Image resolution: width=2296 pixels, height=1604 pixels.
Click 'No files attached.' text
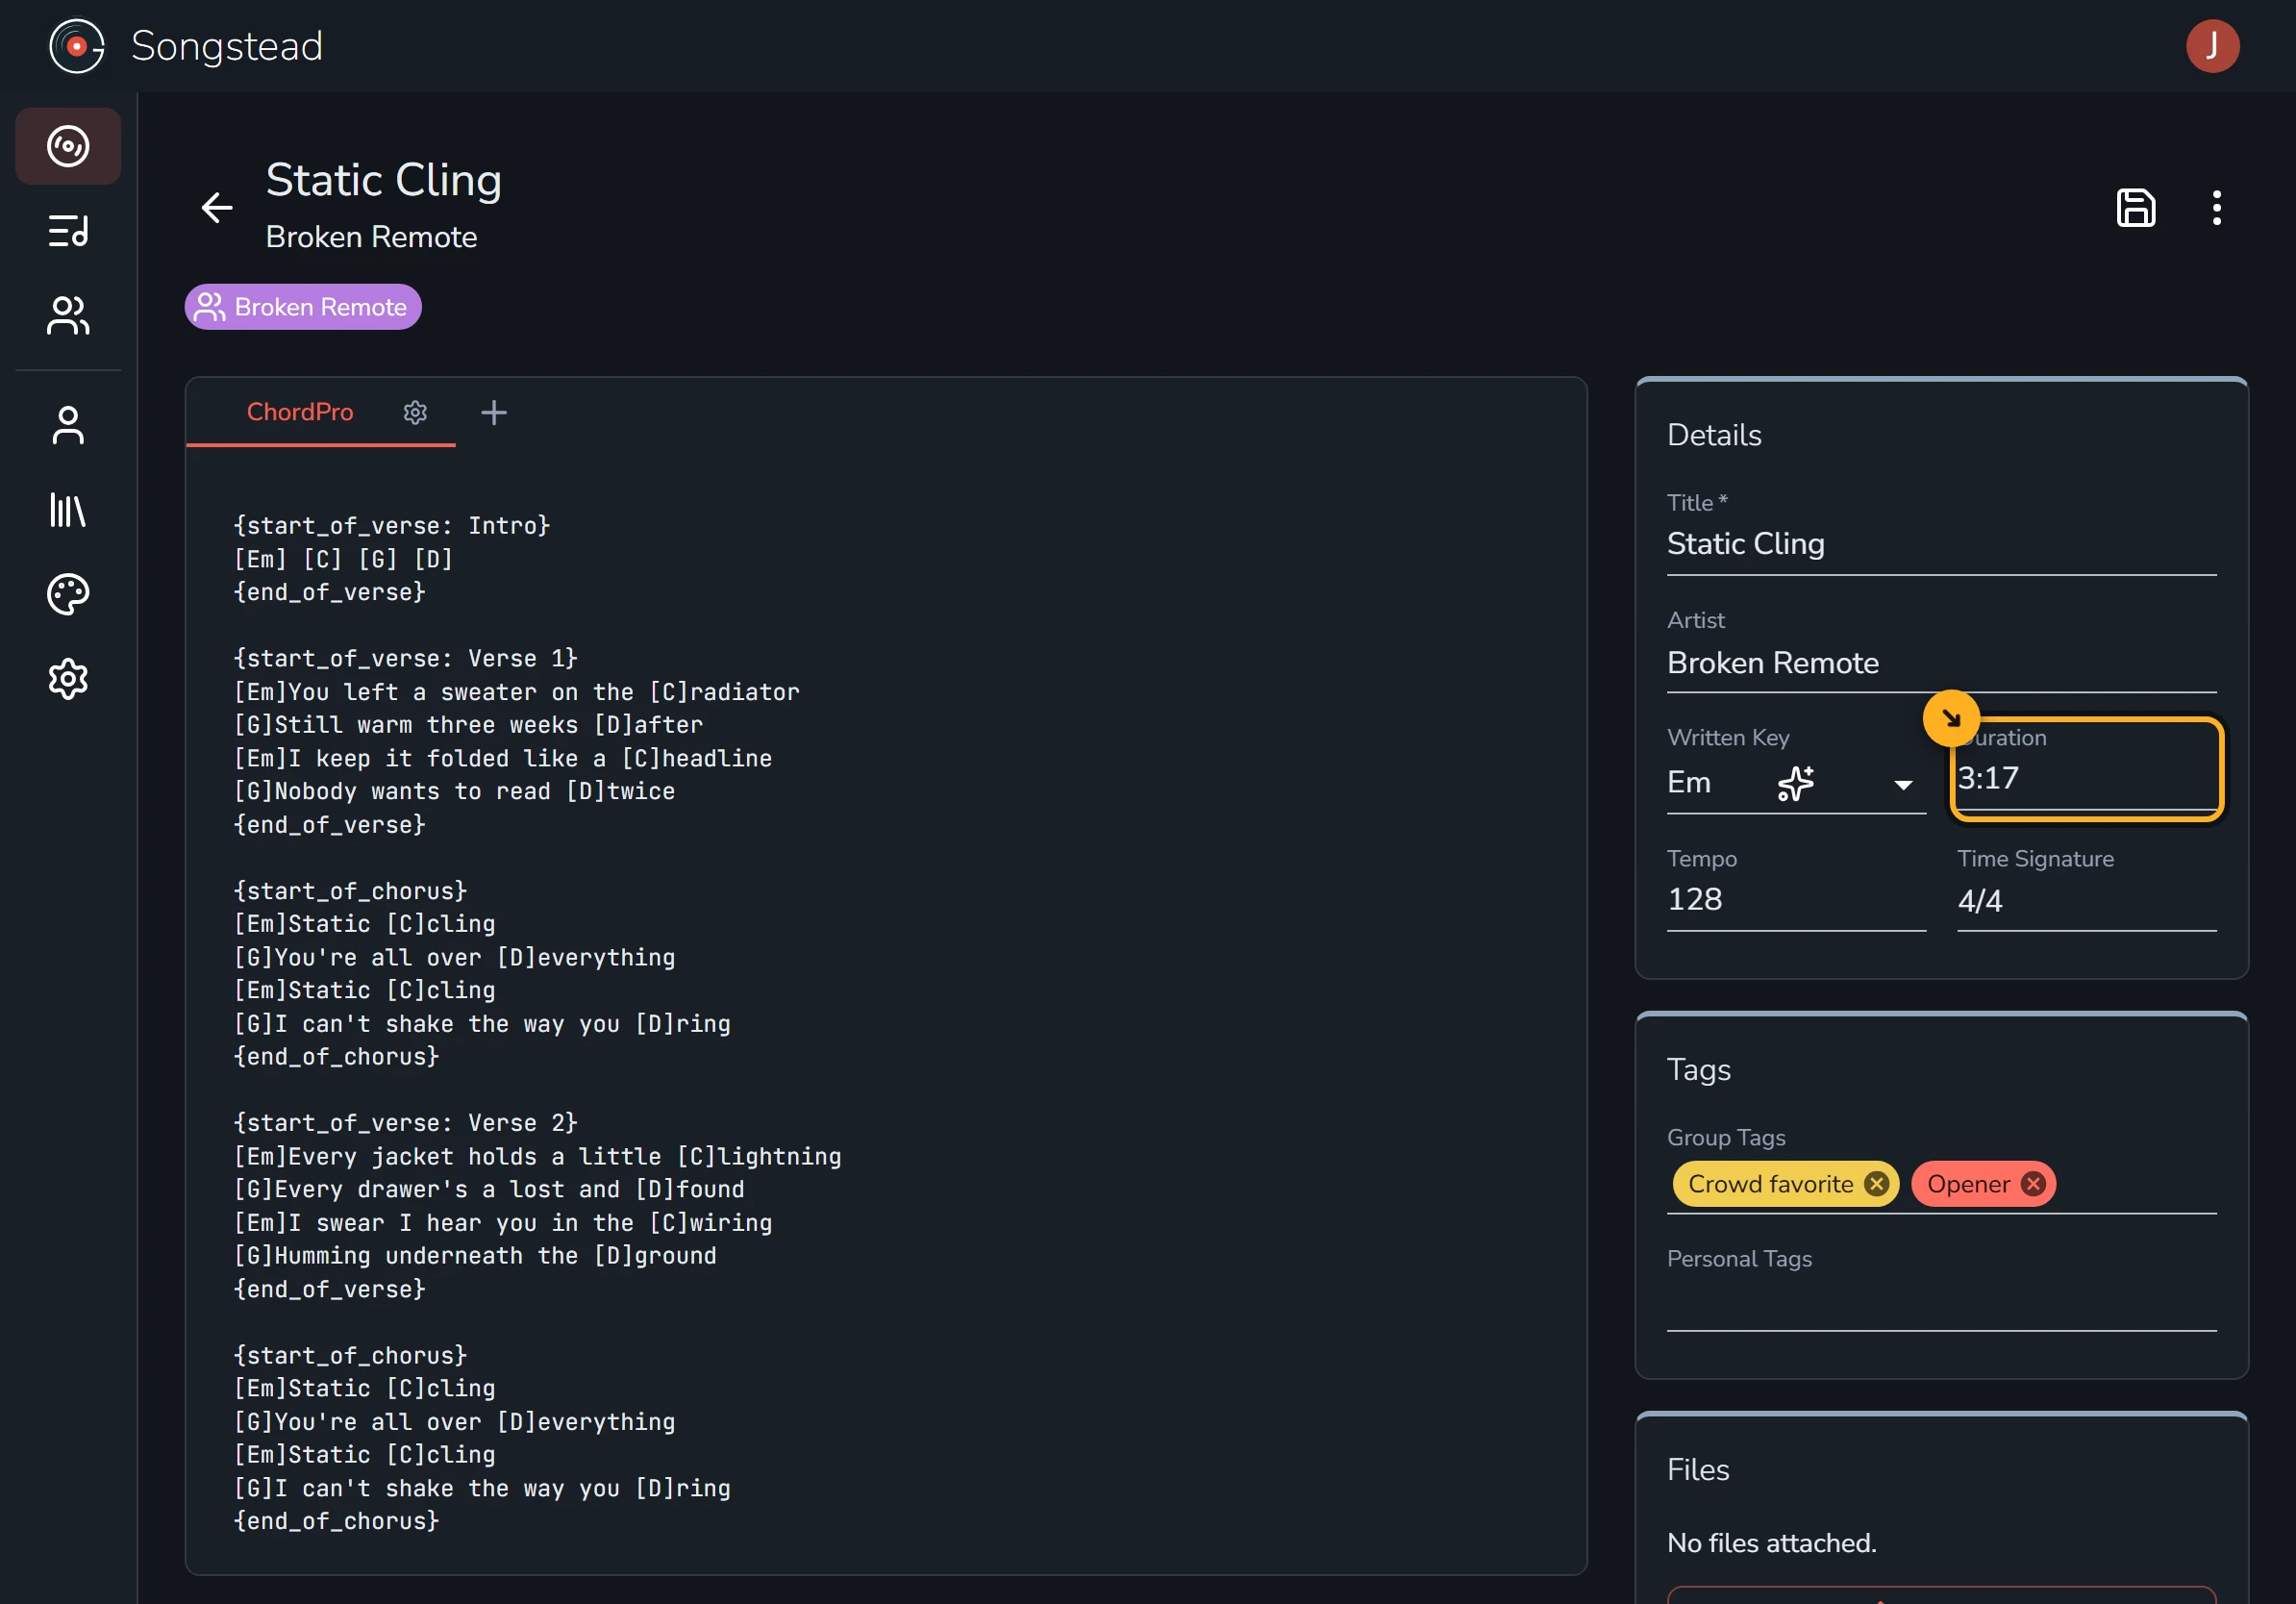[x=1770, y=1543]
